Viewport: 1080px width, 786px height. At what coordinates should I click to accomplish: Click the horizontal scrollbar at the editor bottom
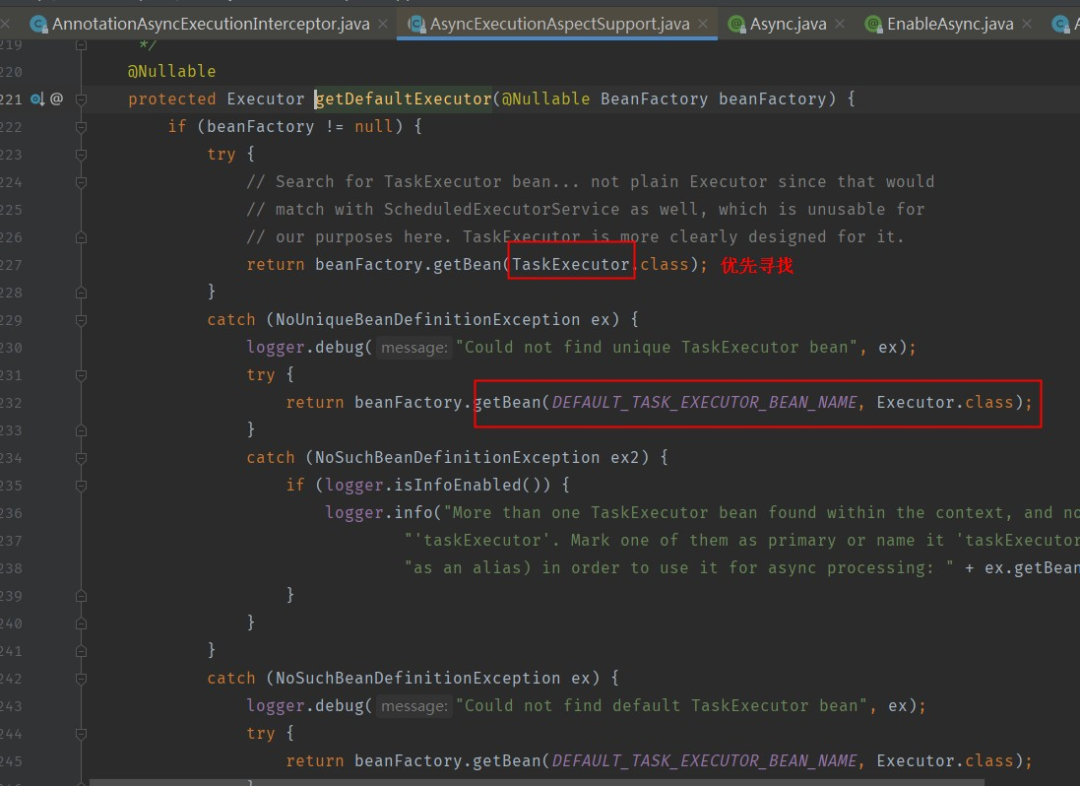500,781
